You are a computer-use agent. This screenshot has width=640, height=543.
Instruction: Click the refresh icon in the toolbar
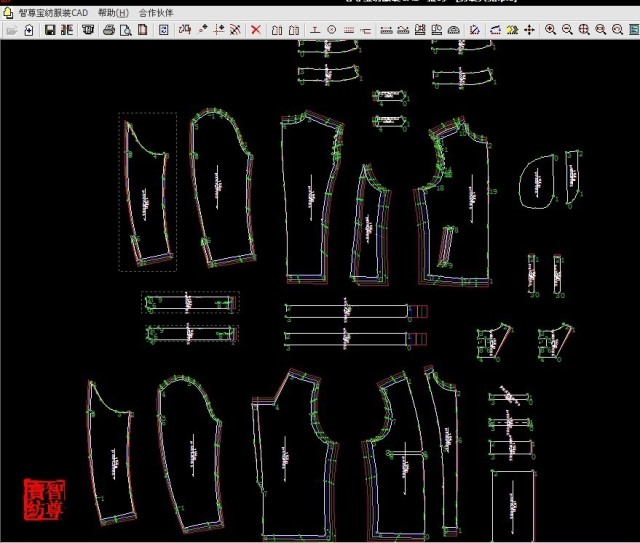click(163, 30)
